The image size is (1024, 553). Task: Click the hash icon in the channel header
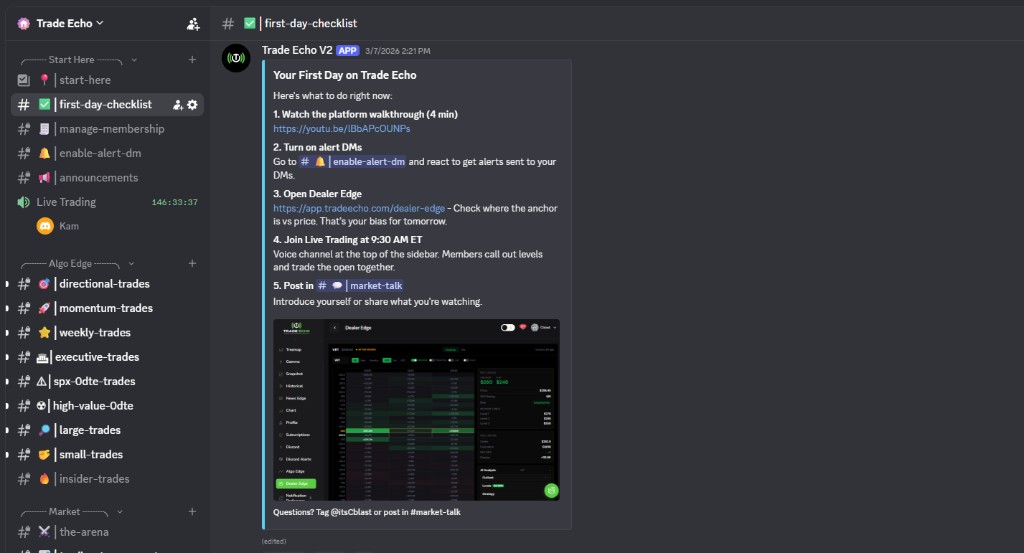(x=228, y=24)
